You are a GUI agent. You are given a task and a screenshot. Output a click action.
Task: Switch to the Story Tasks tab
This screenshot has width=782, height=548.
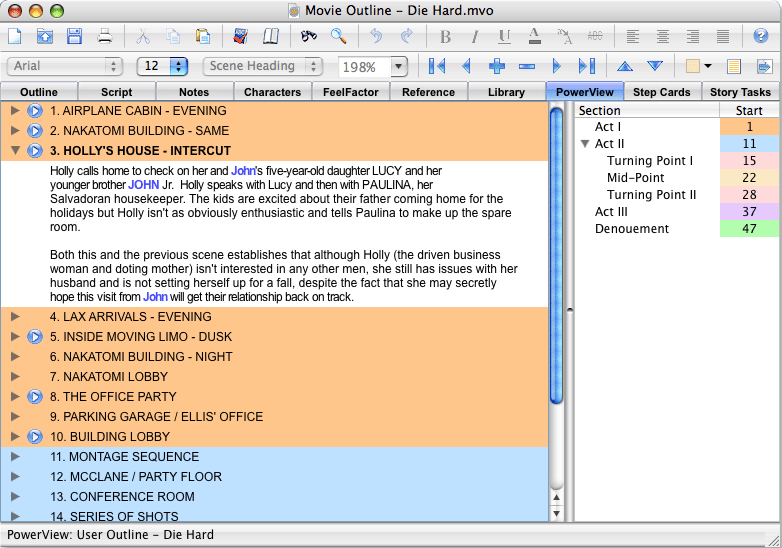coord(741,92)
